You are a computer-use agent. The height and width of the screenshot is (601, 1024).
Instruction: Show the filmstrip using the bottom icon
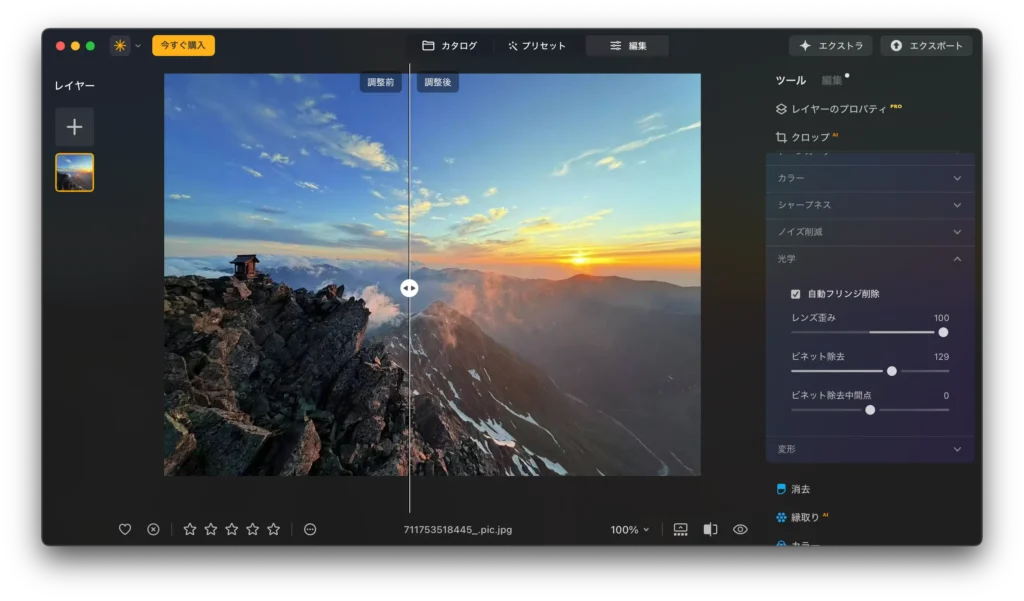[681, 529]
